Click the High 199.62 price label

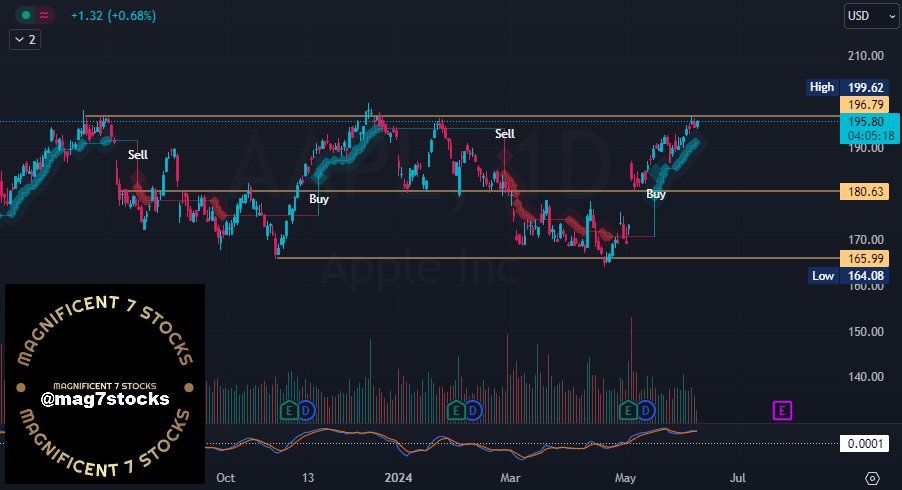click(847, 87)
